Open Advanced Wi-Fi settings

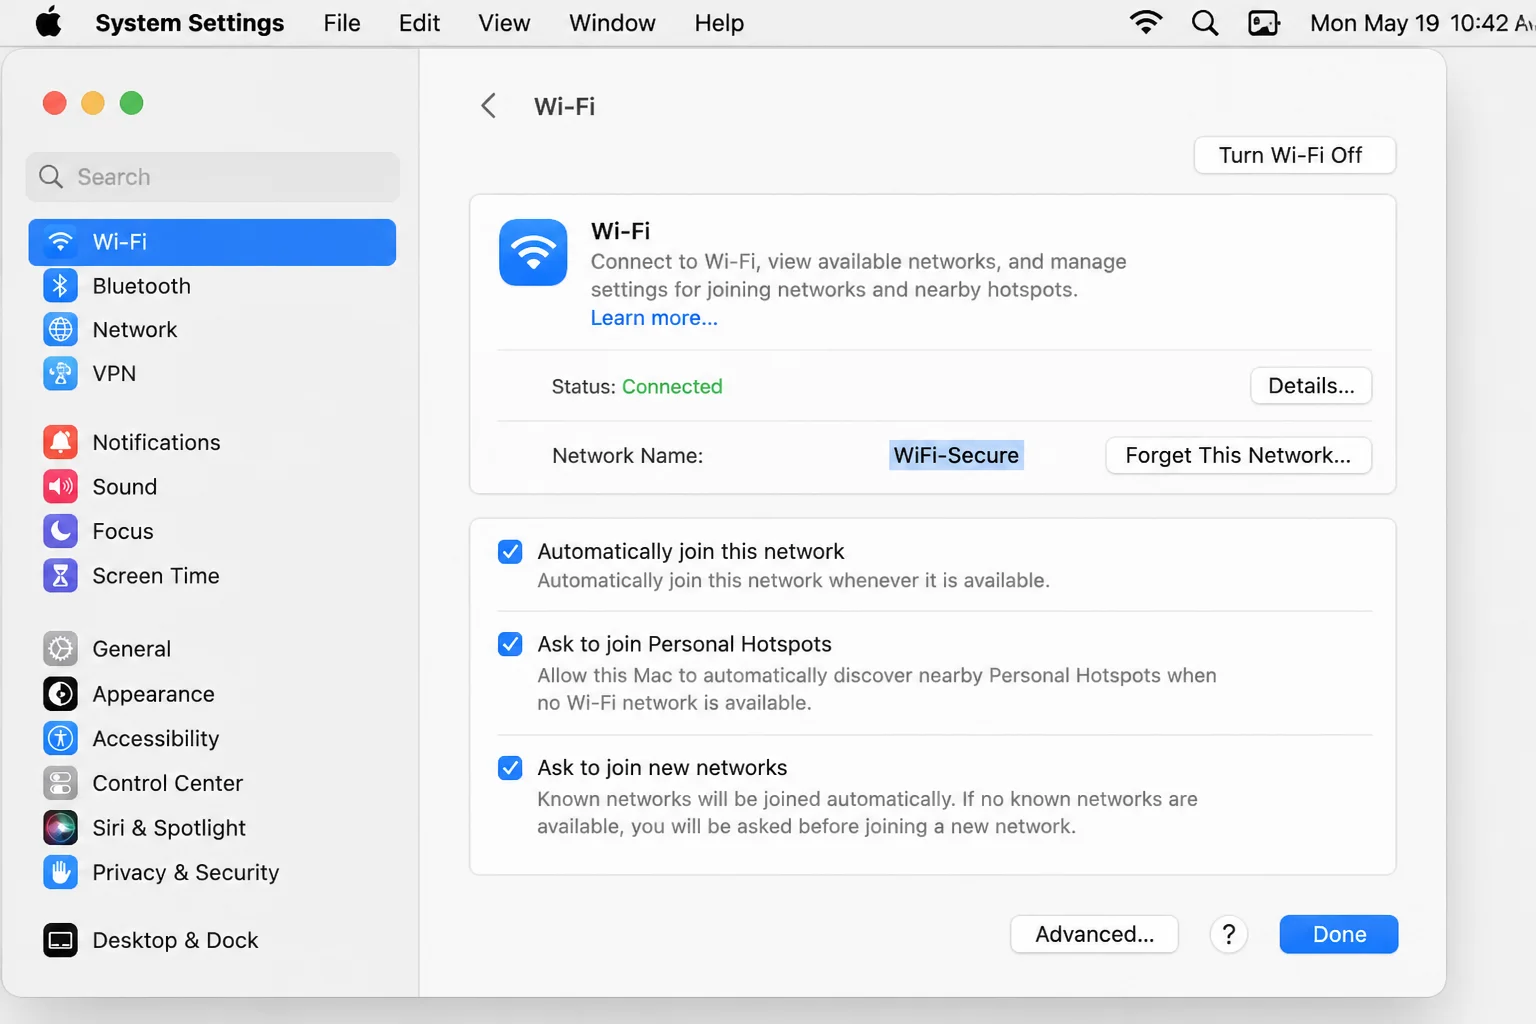pos(1094,934)
